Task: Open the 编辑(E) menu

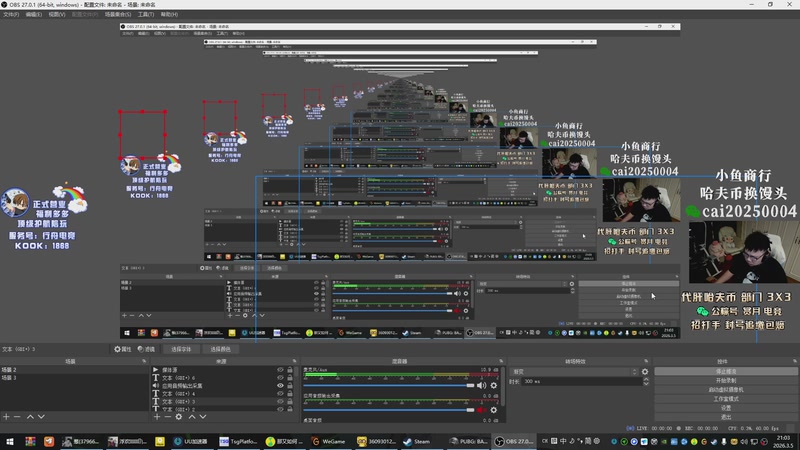Action: coord(34,14)
